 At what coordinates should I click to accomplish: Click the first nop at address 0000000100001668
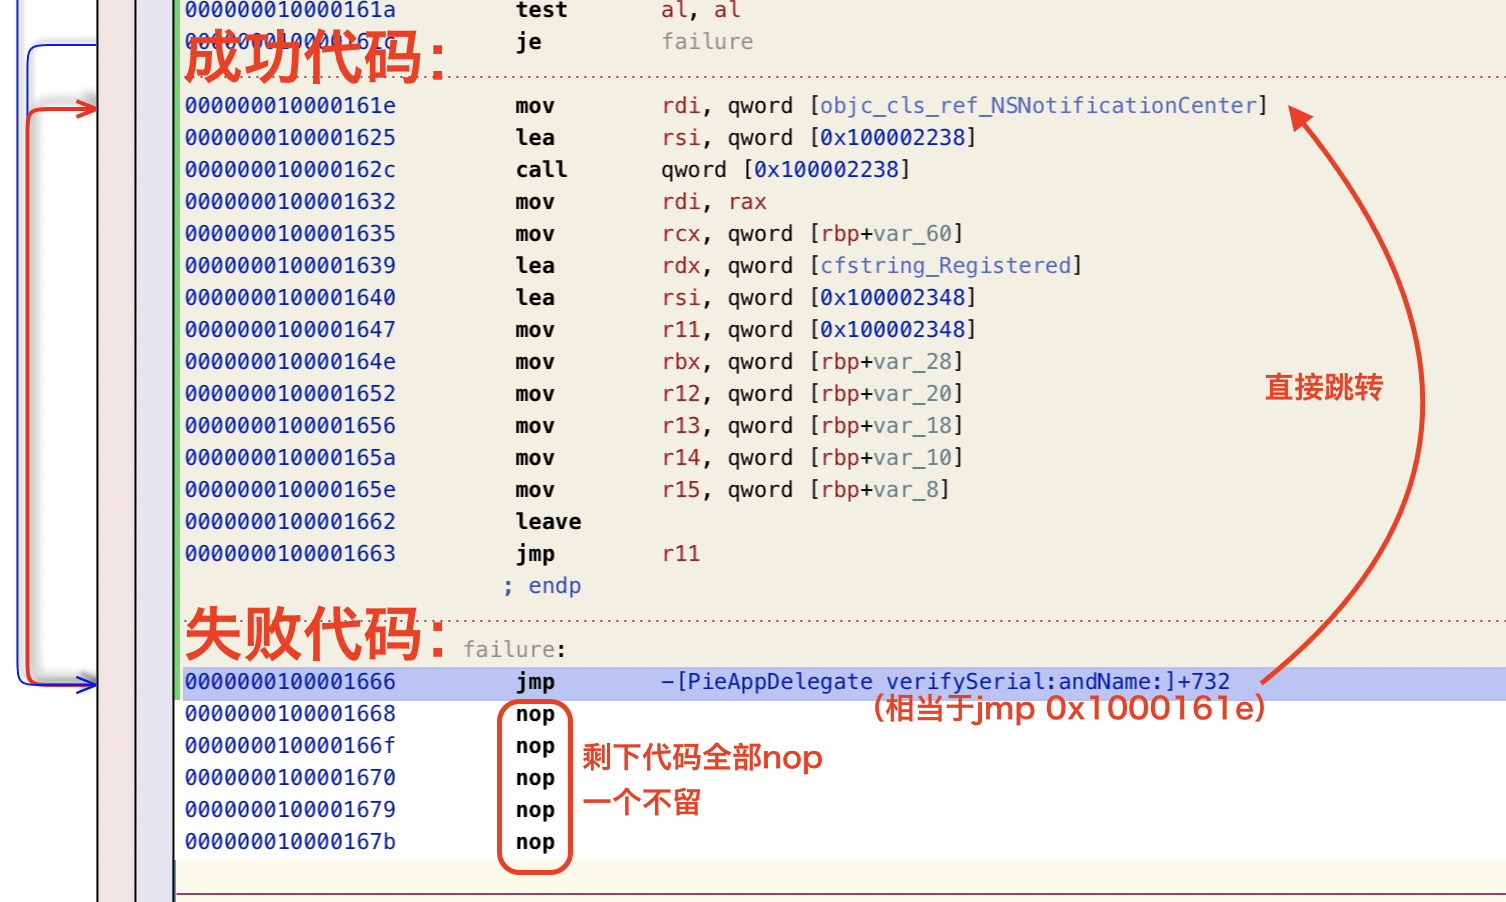(535, 714)
